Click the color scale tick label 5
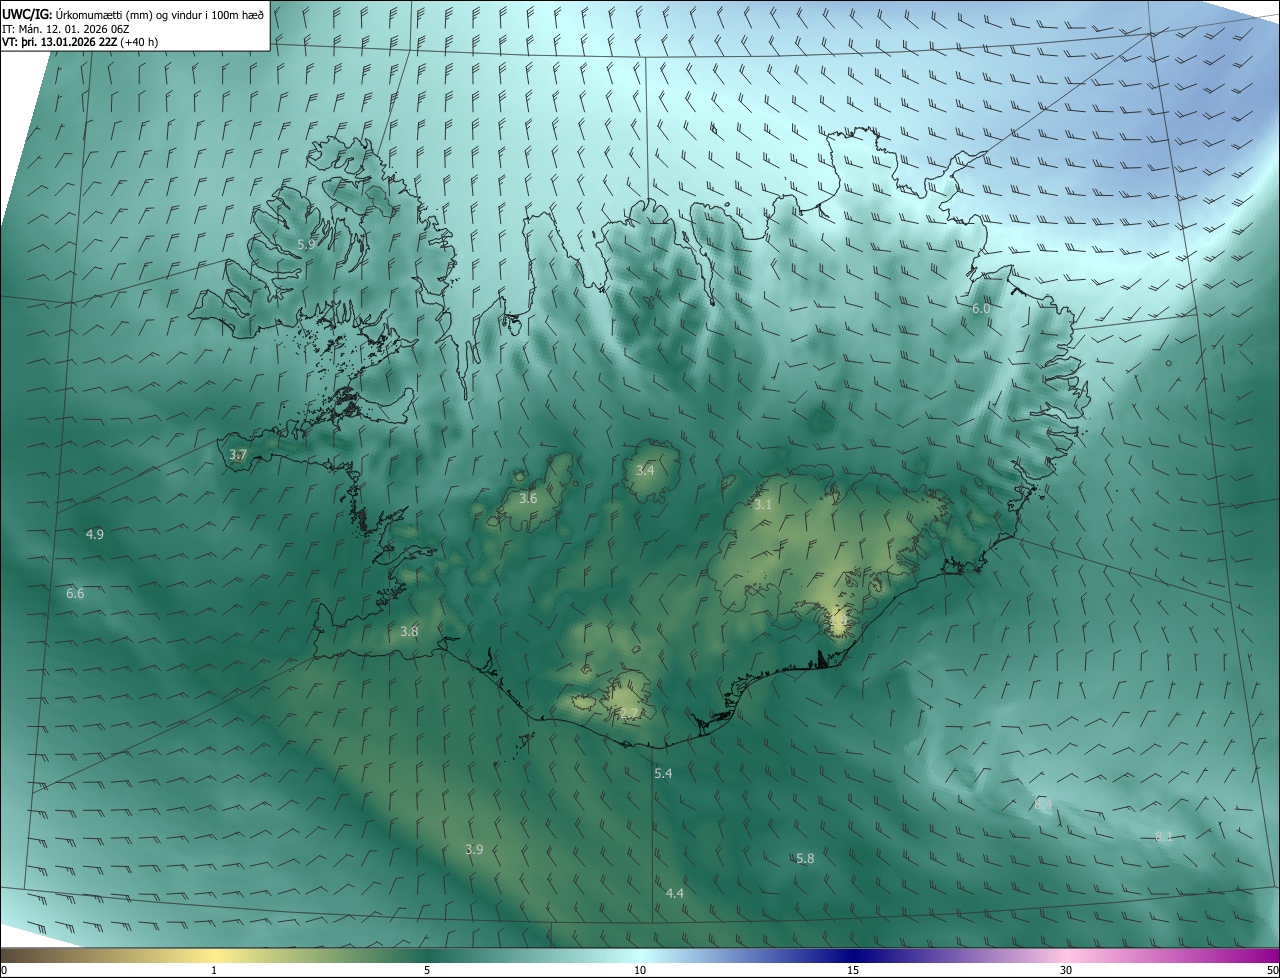Viewport: 1280px width, 978px height. pyautogui.click(x=427, y=970)
